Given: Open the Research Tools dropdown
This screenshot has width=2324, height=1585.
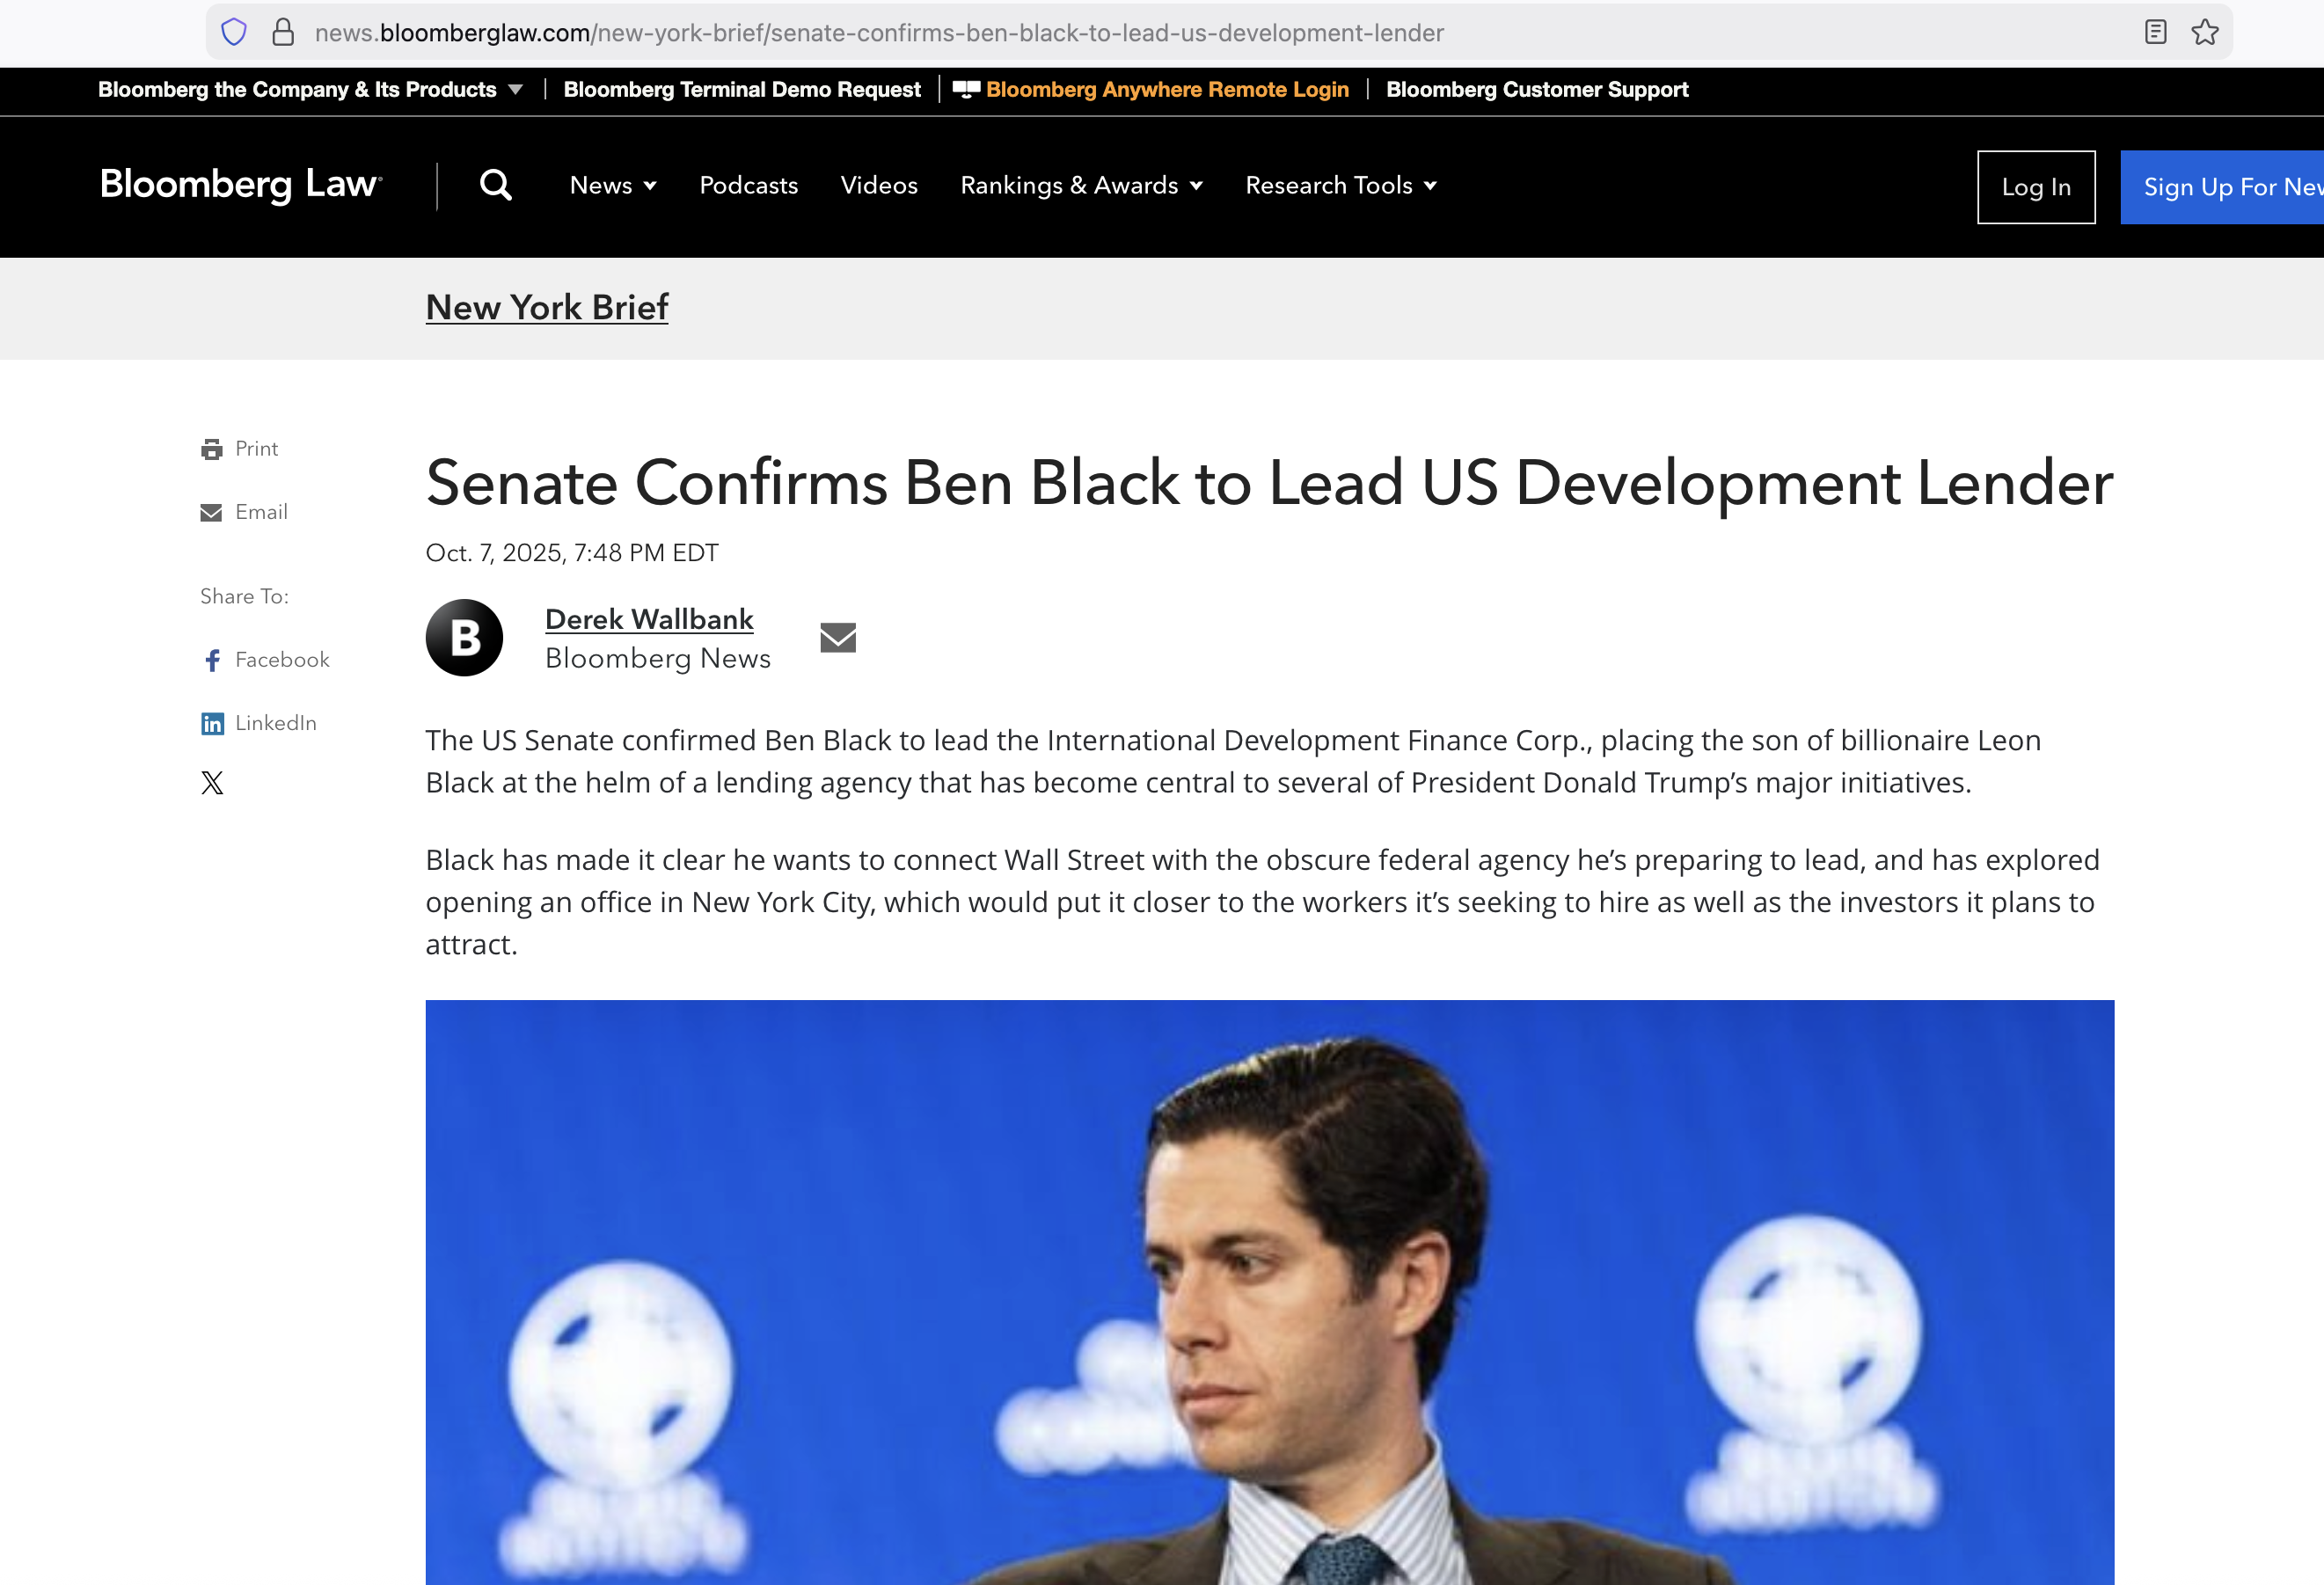Looking at the screenshot, I should [x=1340, y=186].
